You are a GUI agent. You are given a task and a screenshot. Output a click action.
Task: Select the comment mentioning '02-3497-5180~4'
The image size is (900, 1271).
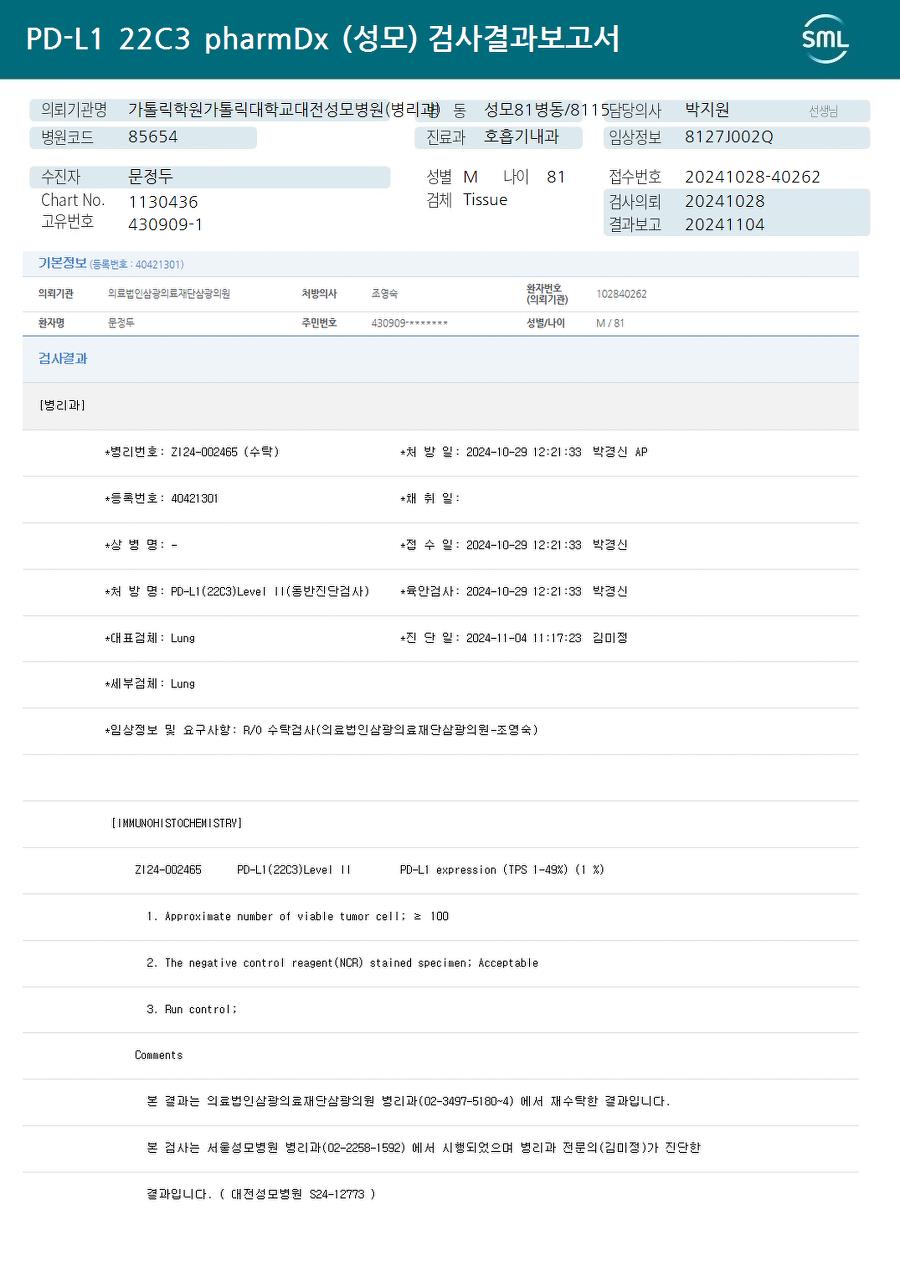point(409,1102)
